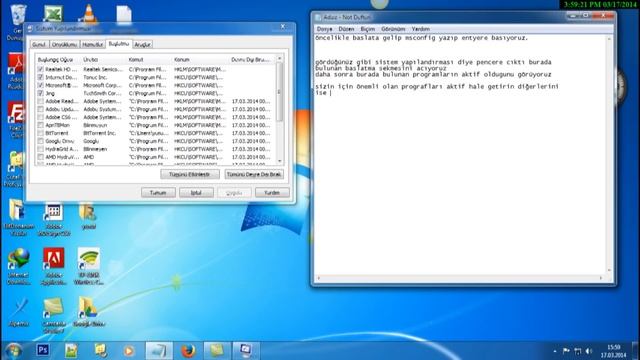Uncheck the Microsoft startup item checkbox
Image resolution: width=640 pixels, height=360 pixels.
coord(40,85)
